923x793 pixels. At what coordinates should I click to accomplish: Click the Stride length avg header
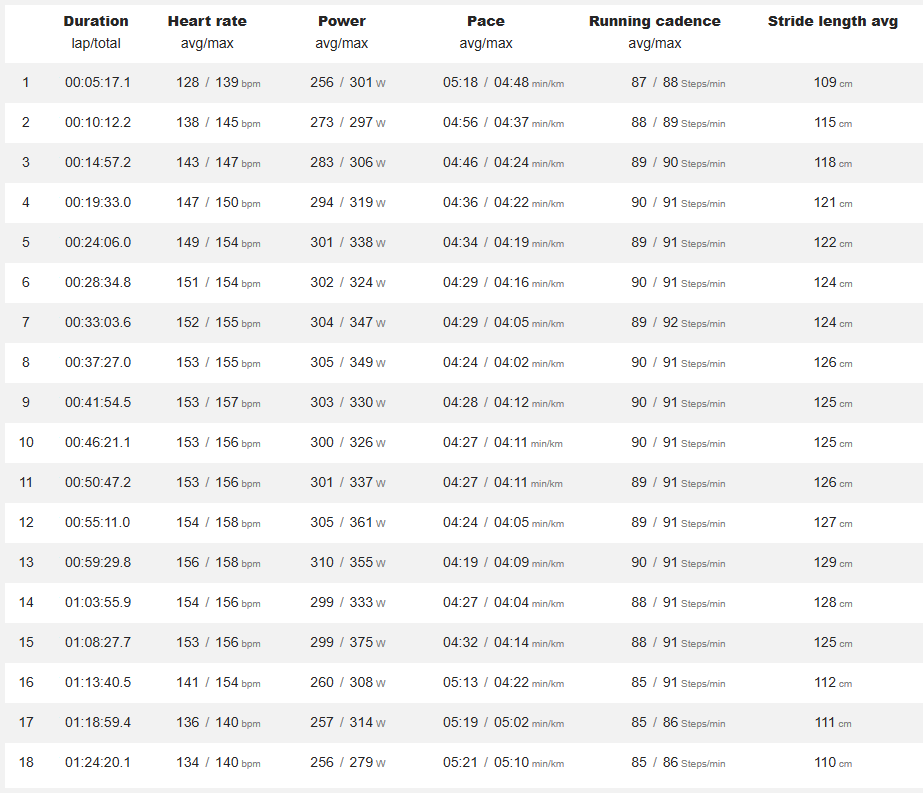(833, 21)
